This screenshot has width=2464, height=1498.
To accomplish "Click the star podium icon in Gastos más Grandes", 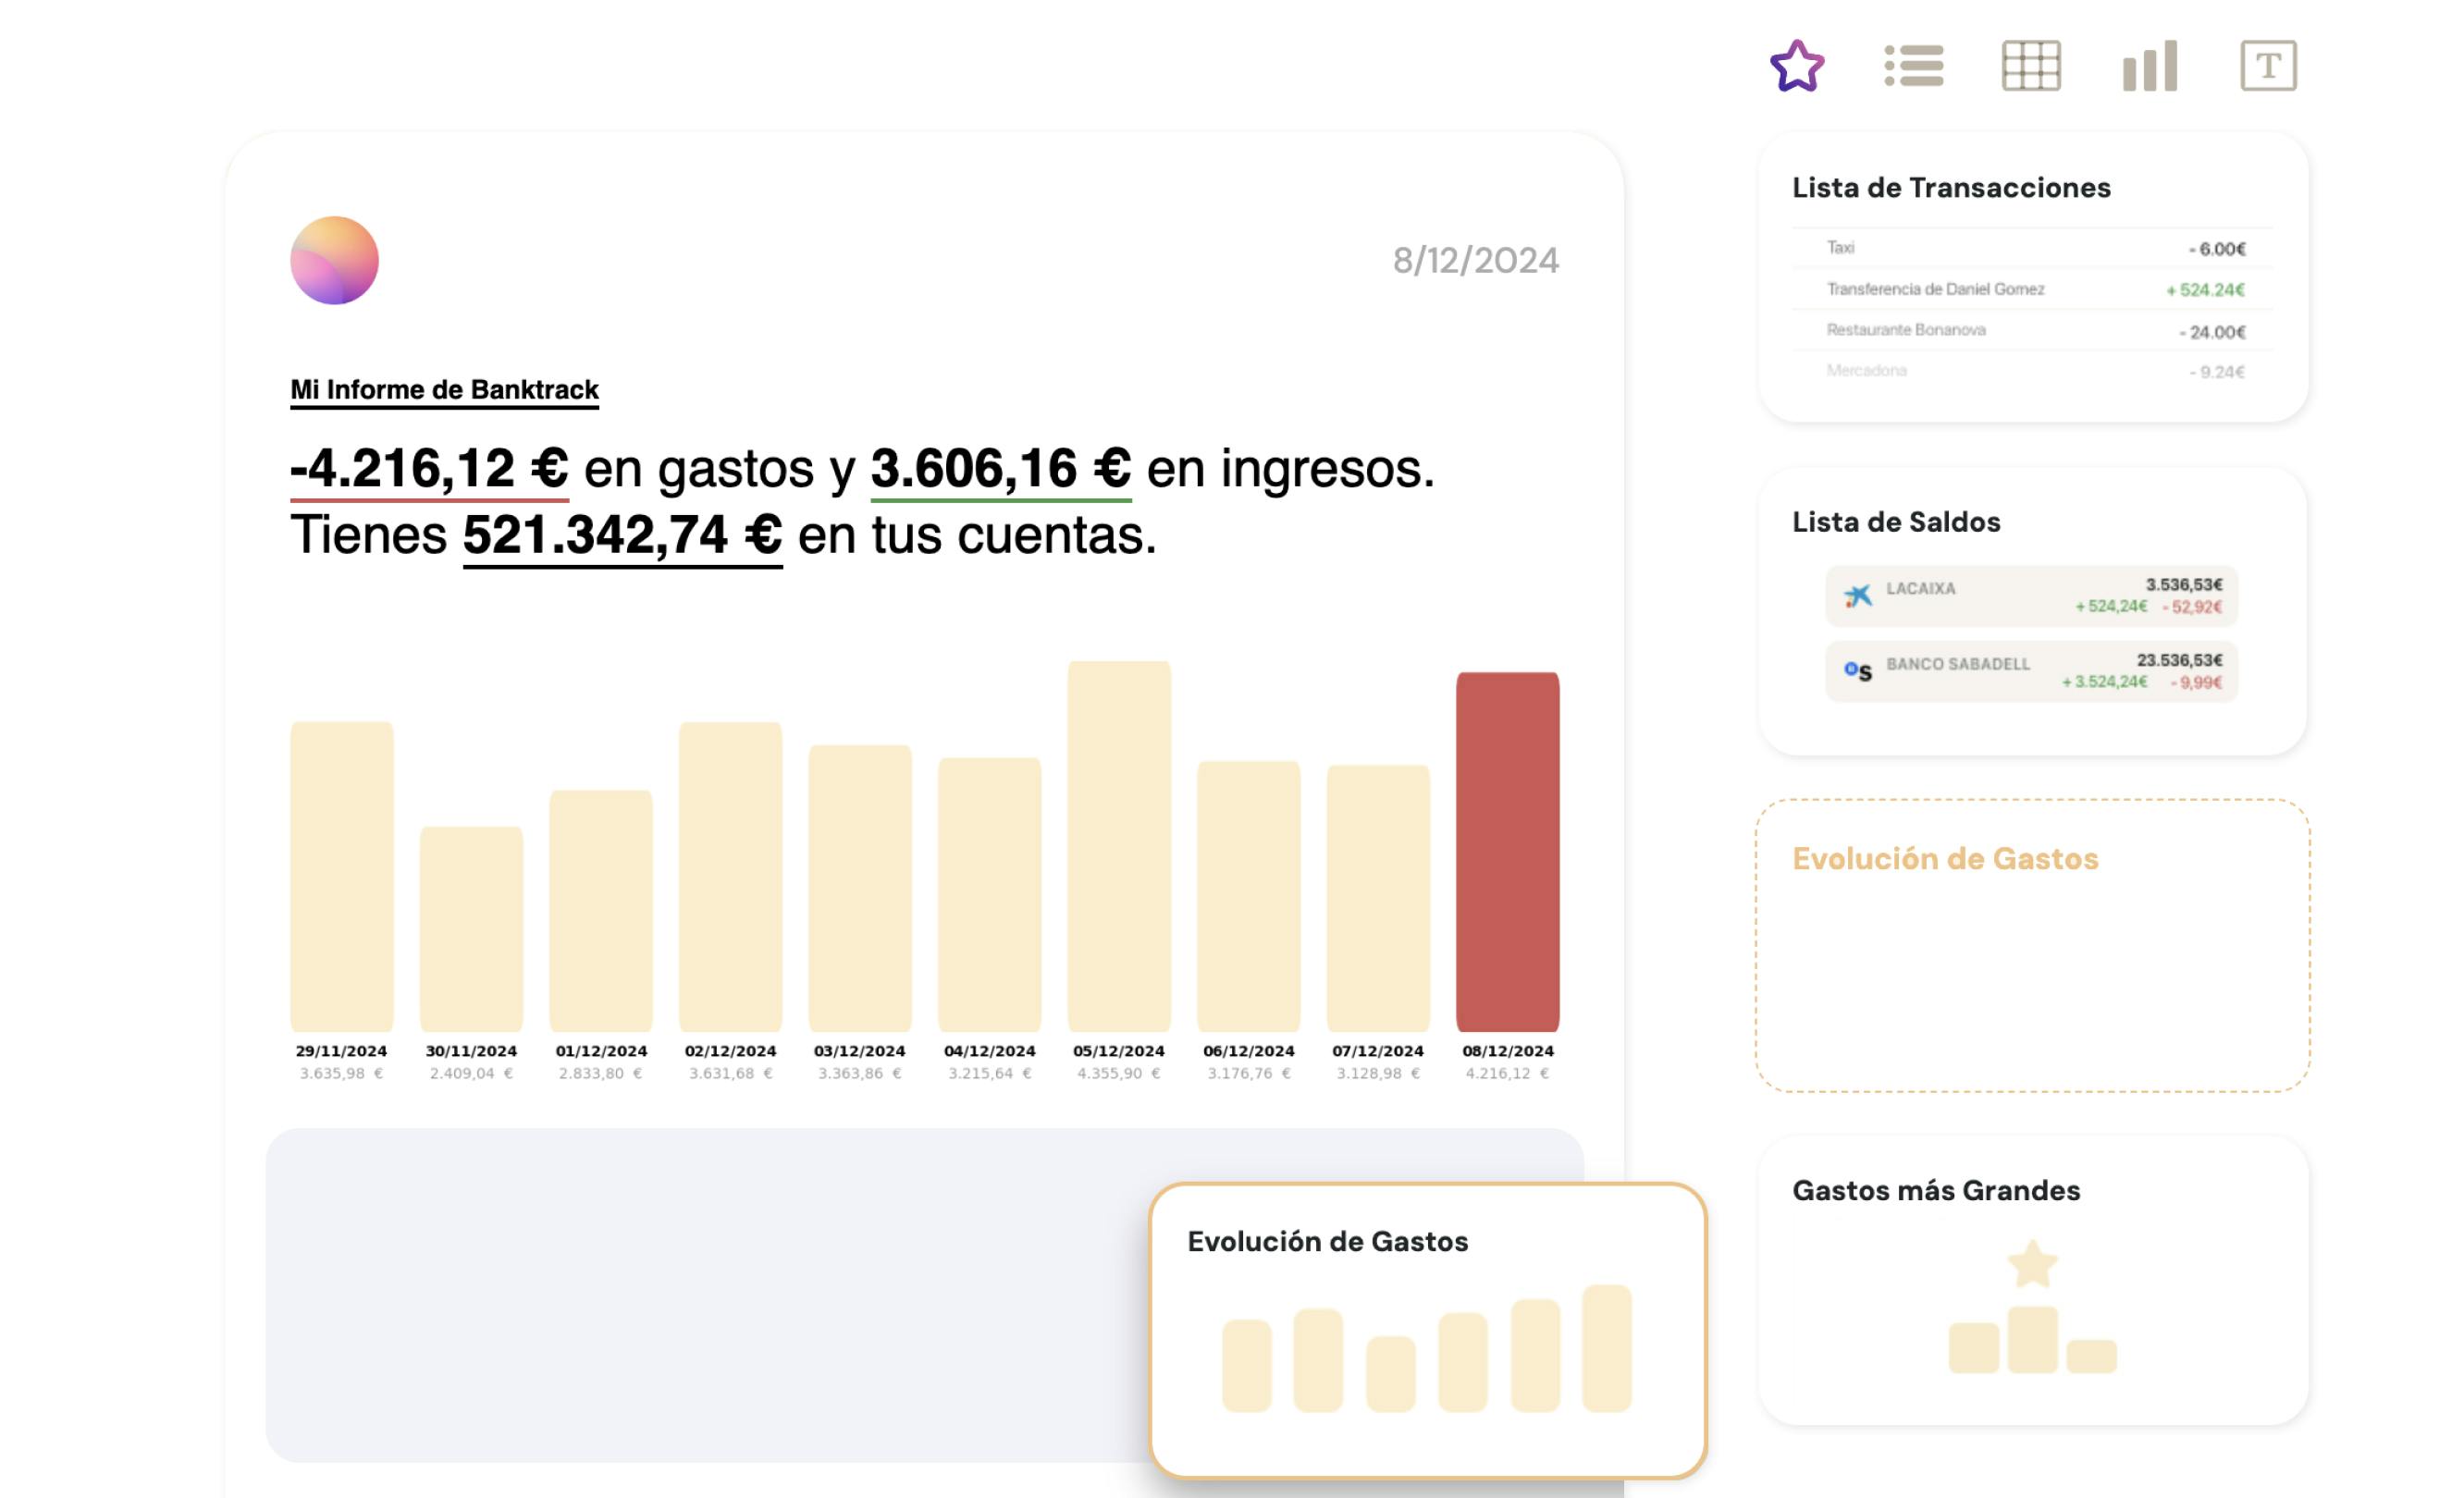I will click(x=2032, y=1306).
